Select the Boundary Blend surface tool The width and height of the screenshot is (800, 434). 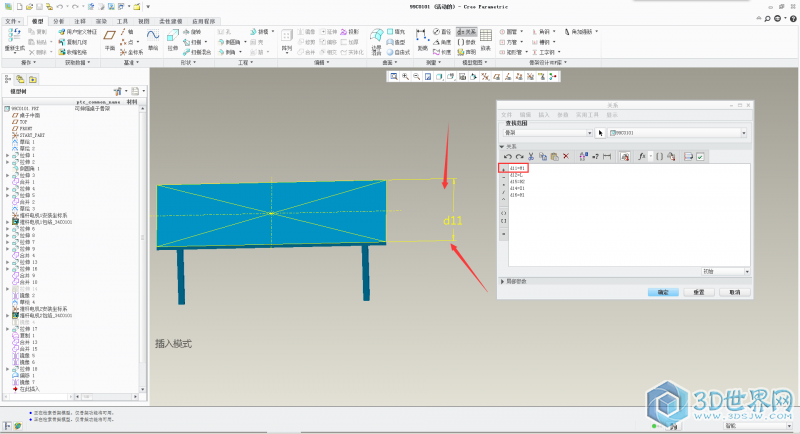coord(377,41)
